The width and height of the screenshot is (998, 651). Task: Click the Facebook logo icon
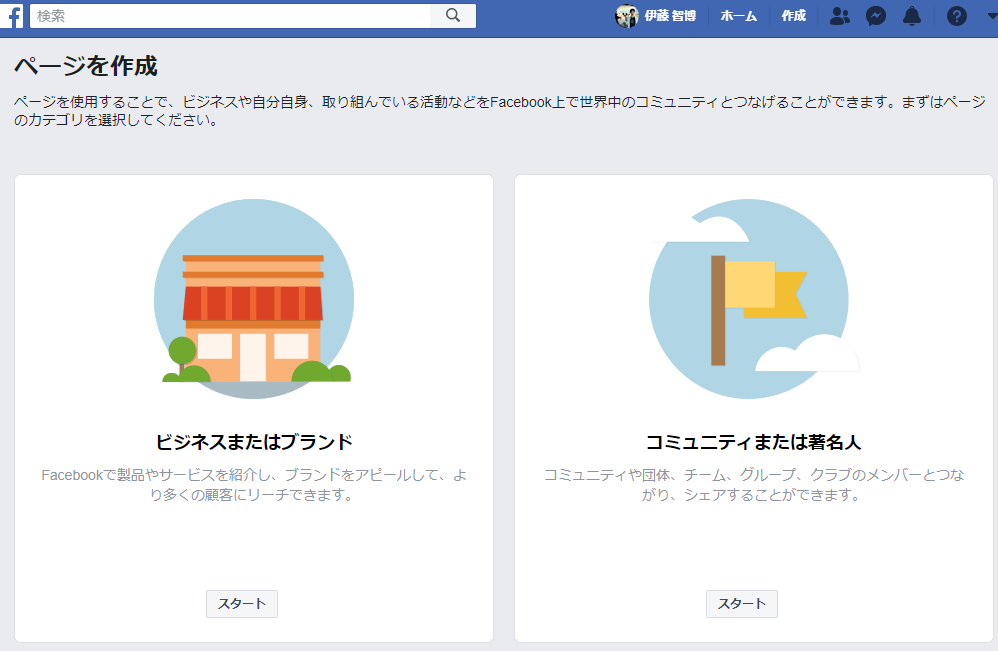tap(11, 16)
